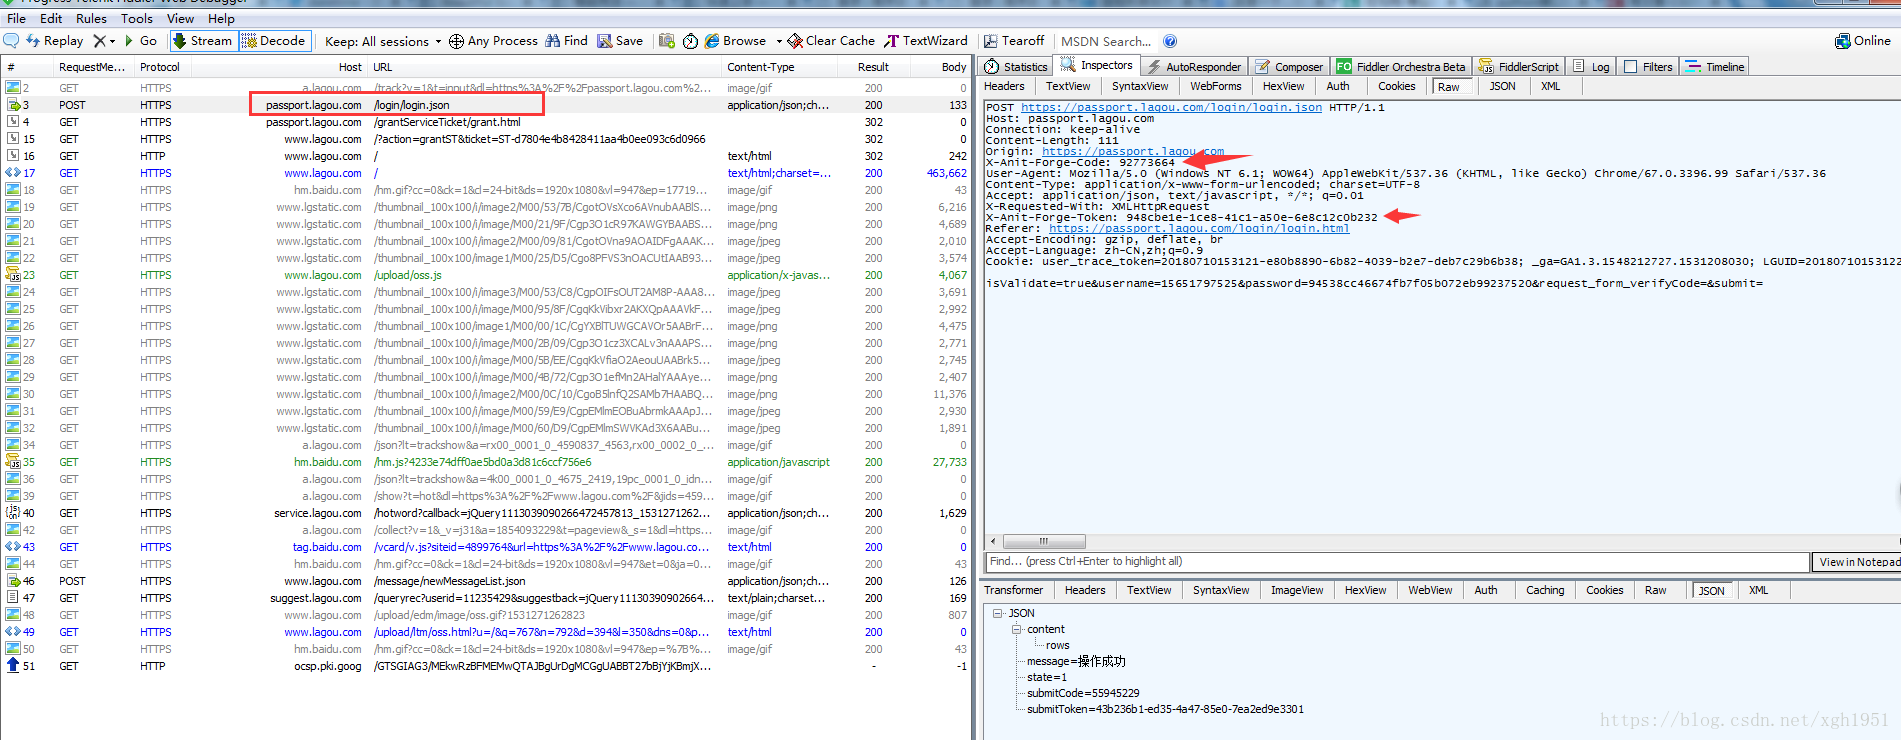Replay the selected session

tap(55, 41)
